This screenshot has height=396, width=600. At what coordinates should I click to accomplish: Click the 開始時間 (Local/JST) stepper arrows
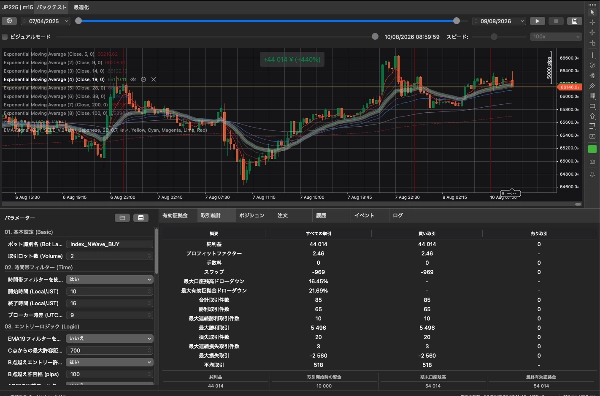(150, 292)
